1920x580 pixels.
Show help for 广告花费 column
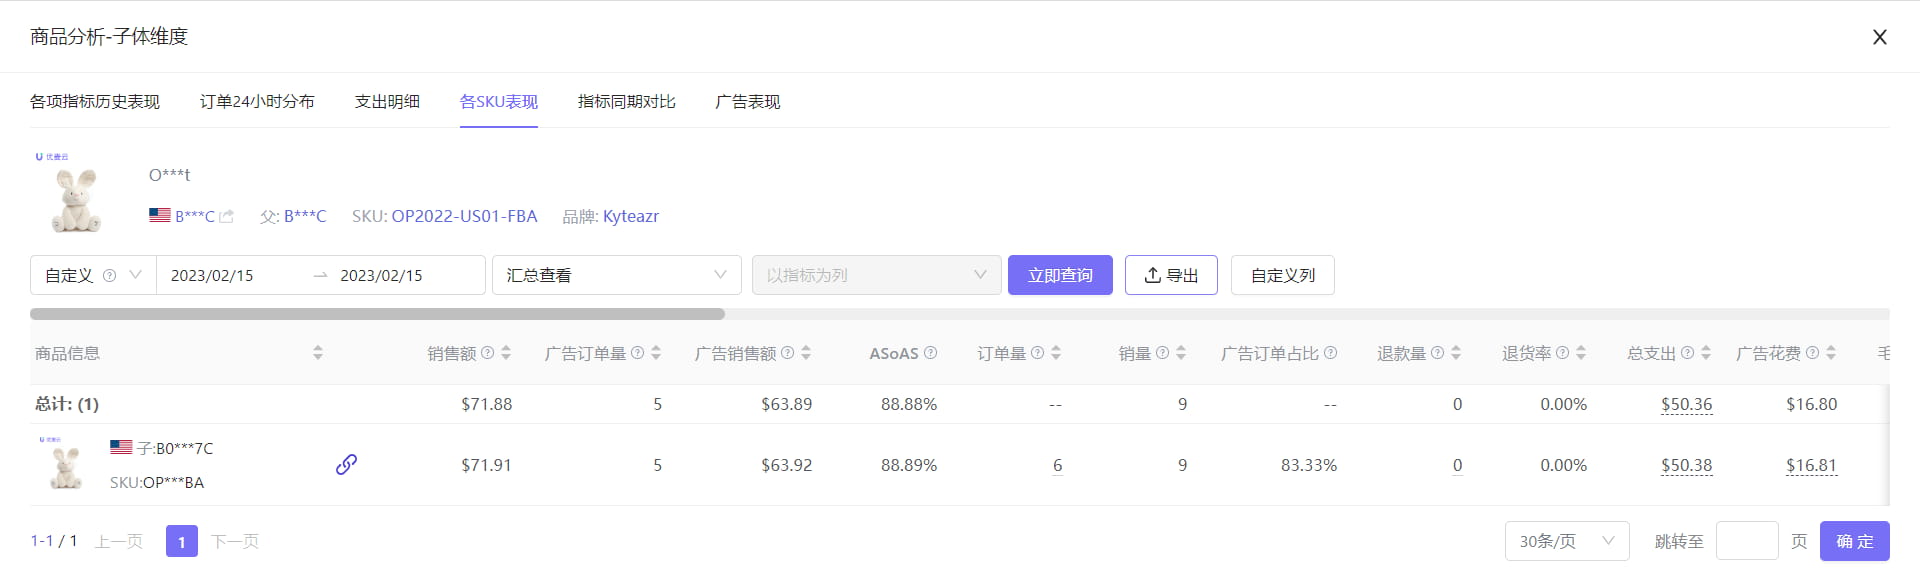[x=1813, y=353]
